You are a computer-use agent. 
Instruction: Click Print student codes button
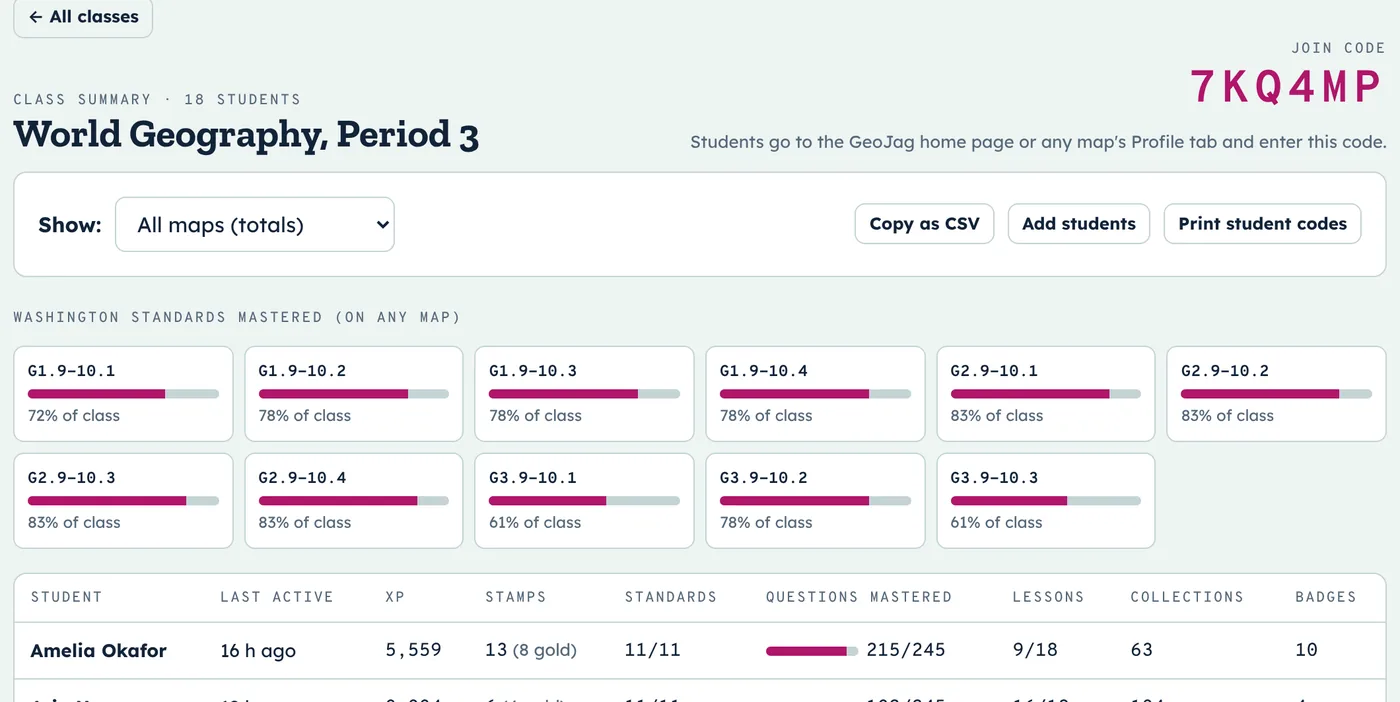tap(1262, 224)
